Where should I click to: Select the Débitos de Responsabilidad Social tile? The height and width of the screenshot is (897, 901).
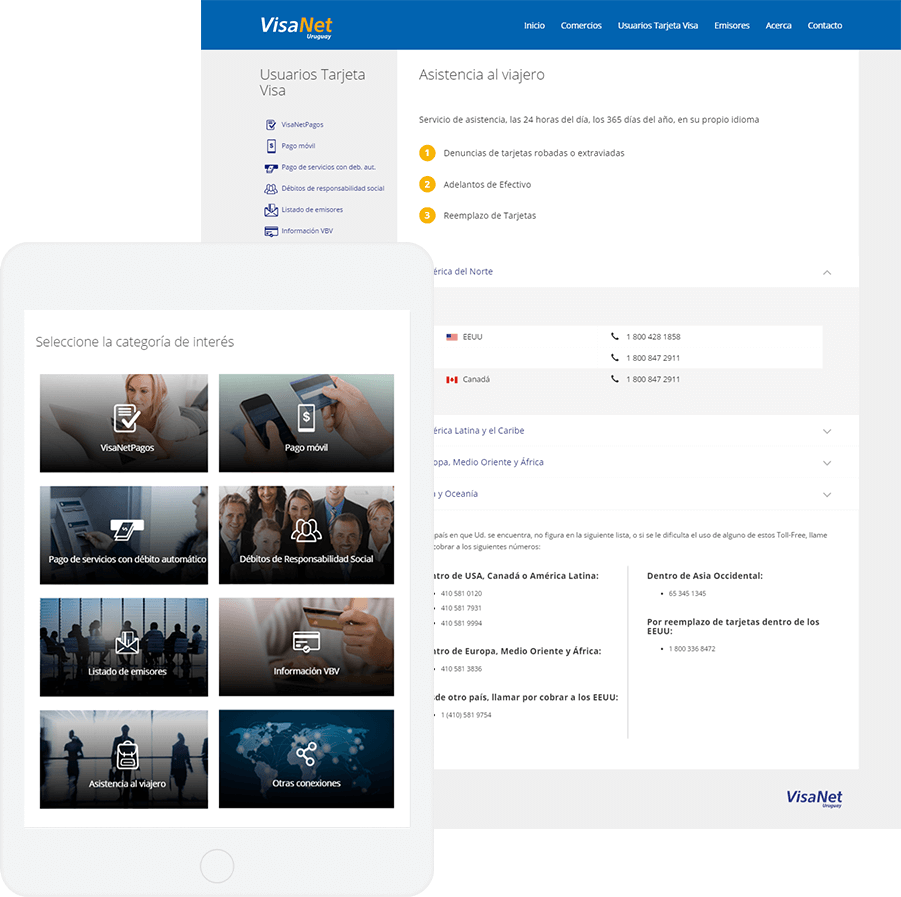pyautogui.click(x=306, y=534)
